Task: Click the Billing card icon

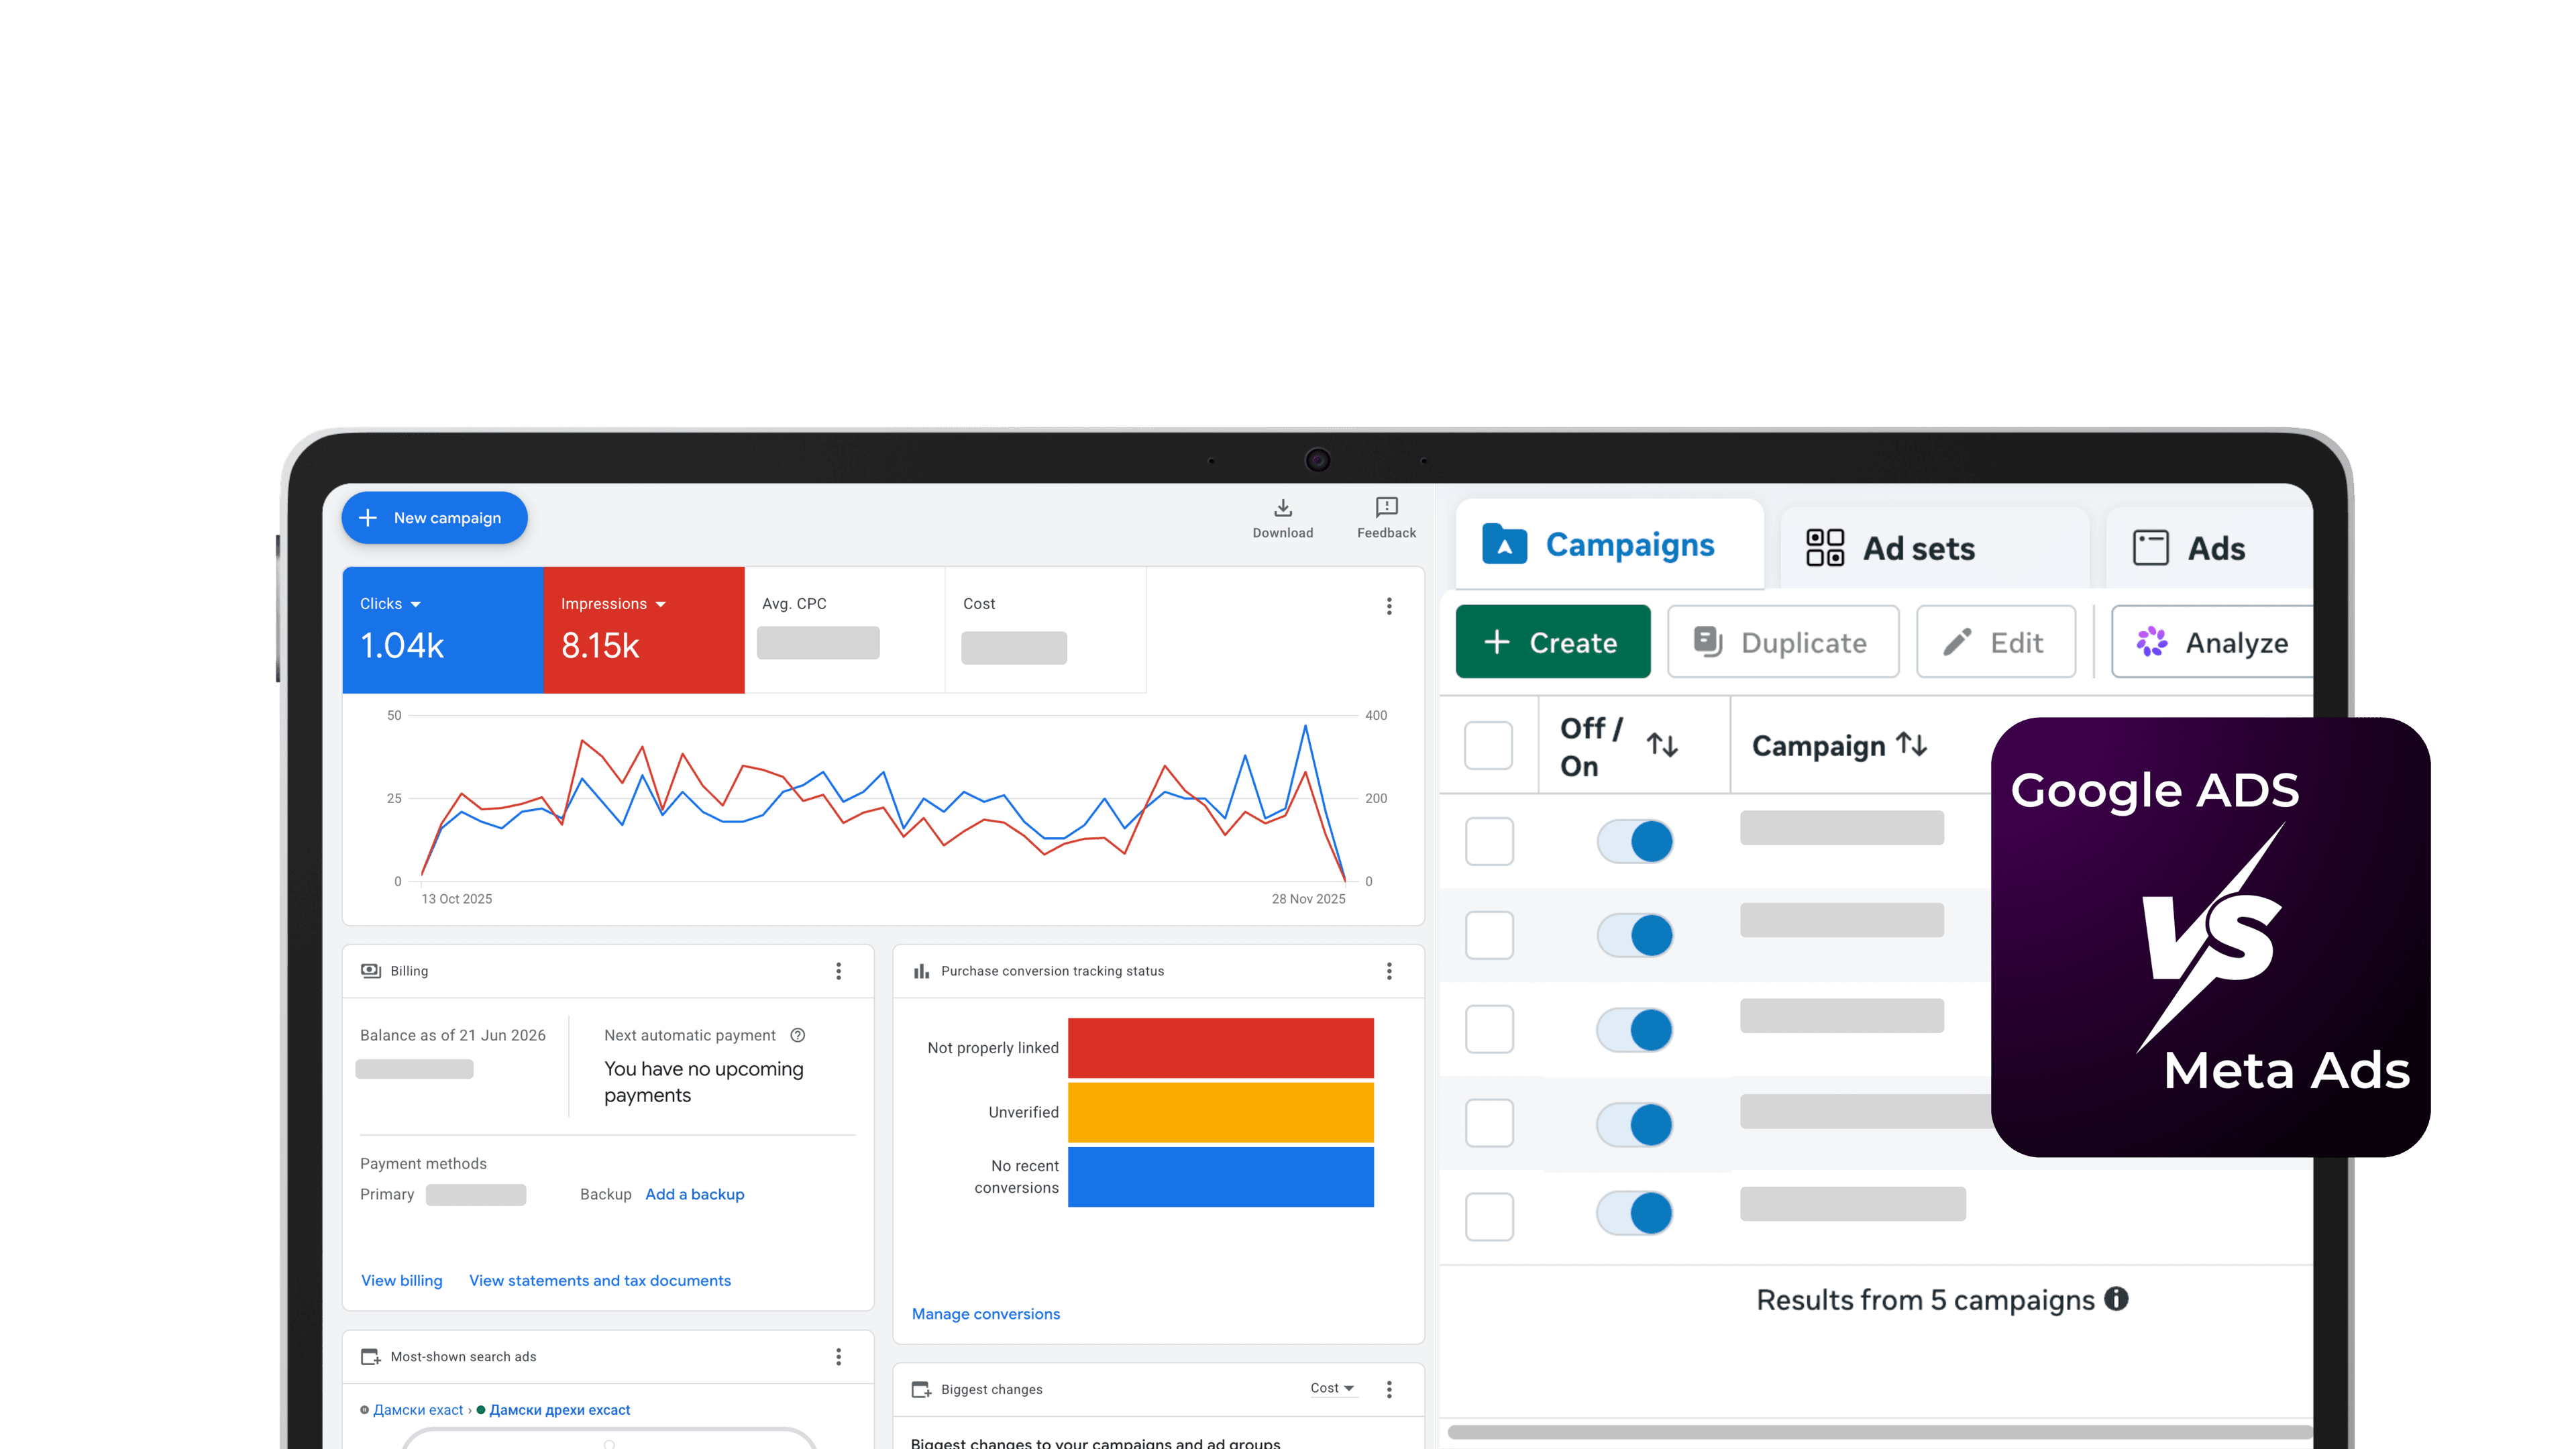Action: (371, 971)
